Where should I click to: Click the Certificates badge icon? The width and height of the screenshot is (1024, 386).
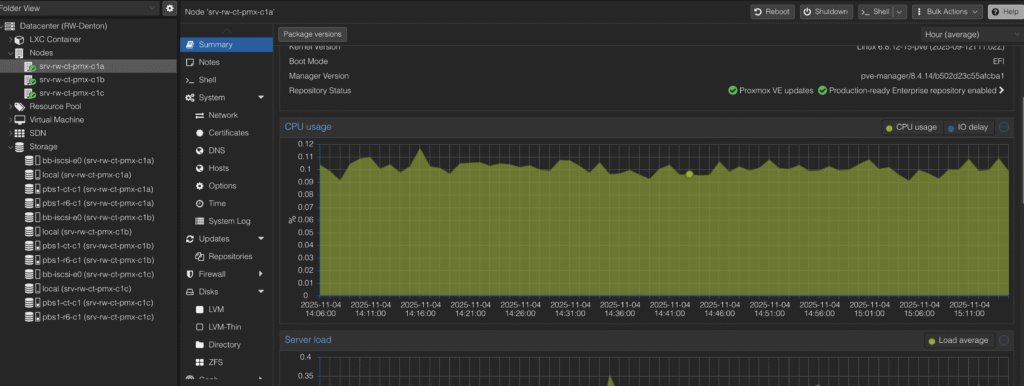(200, 133)
